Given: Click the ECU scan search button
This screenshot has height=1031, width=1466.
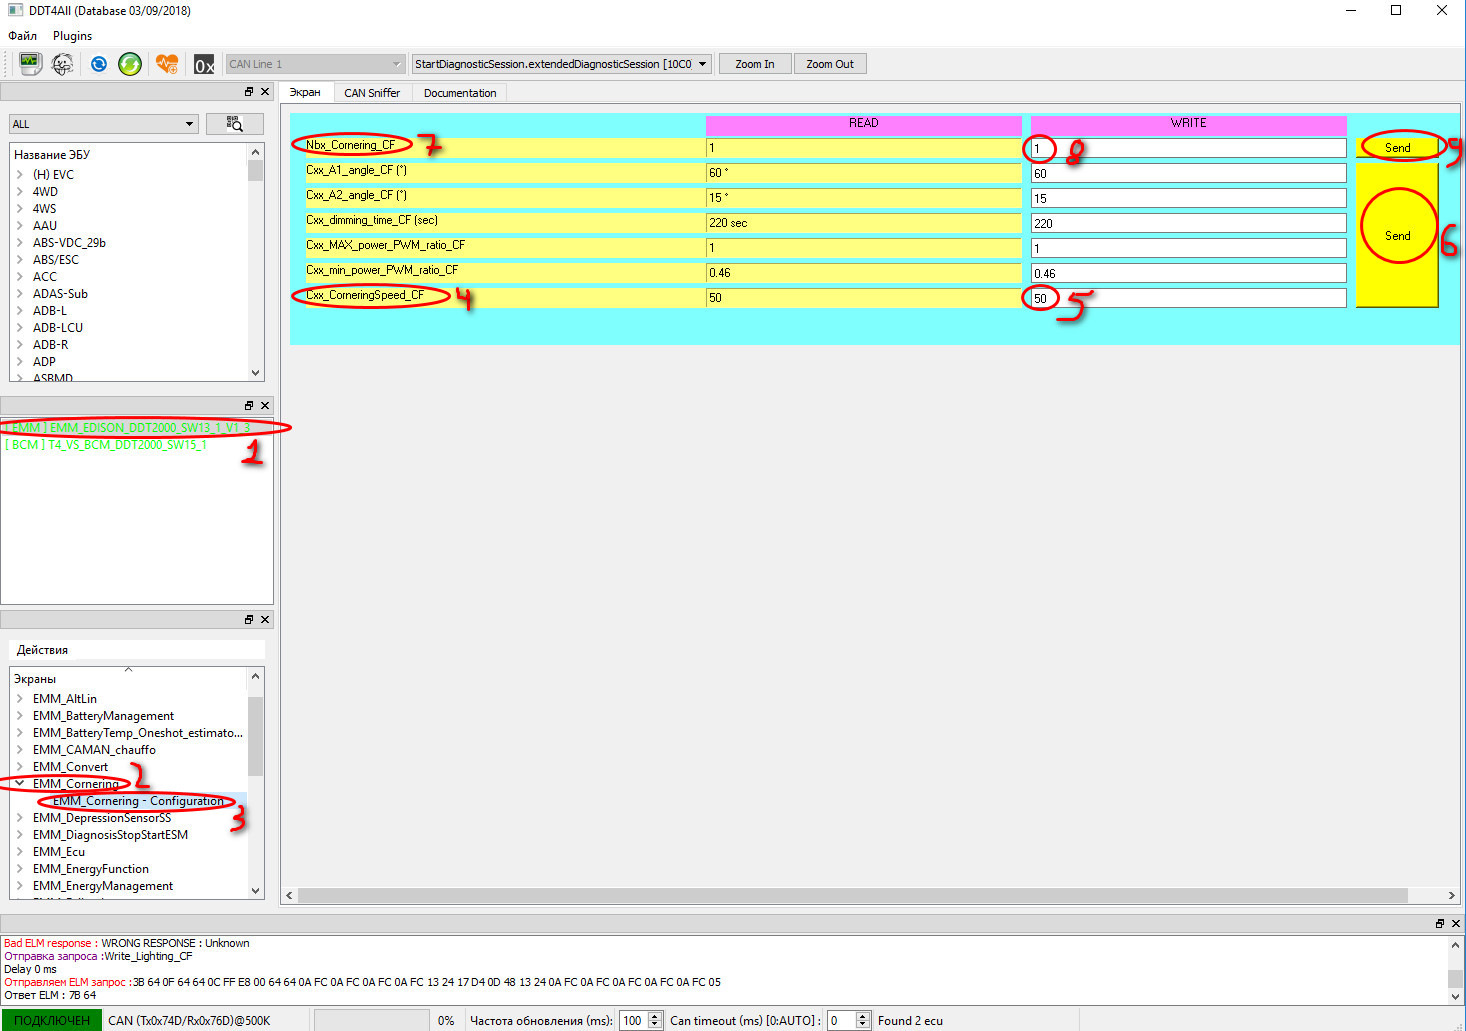Looking at the screenshot, I should tap(235, 124).
